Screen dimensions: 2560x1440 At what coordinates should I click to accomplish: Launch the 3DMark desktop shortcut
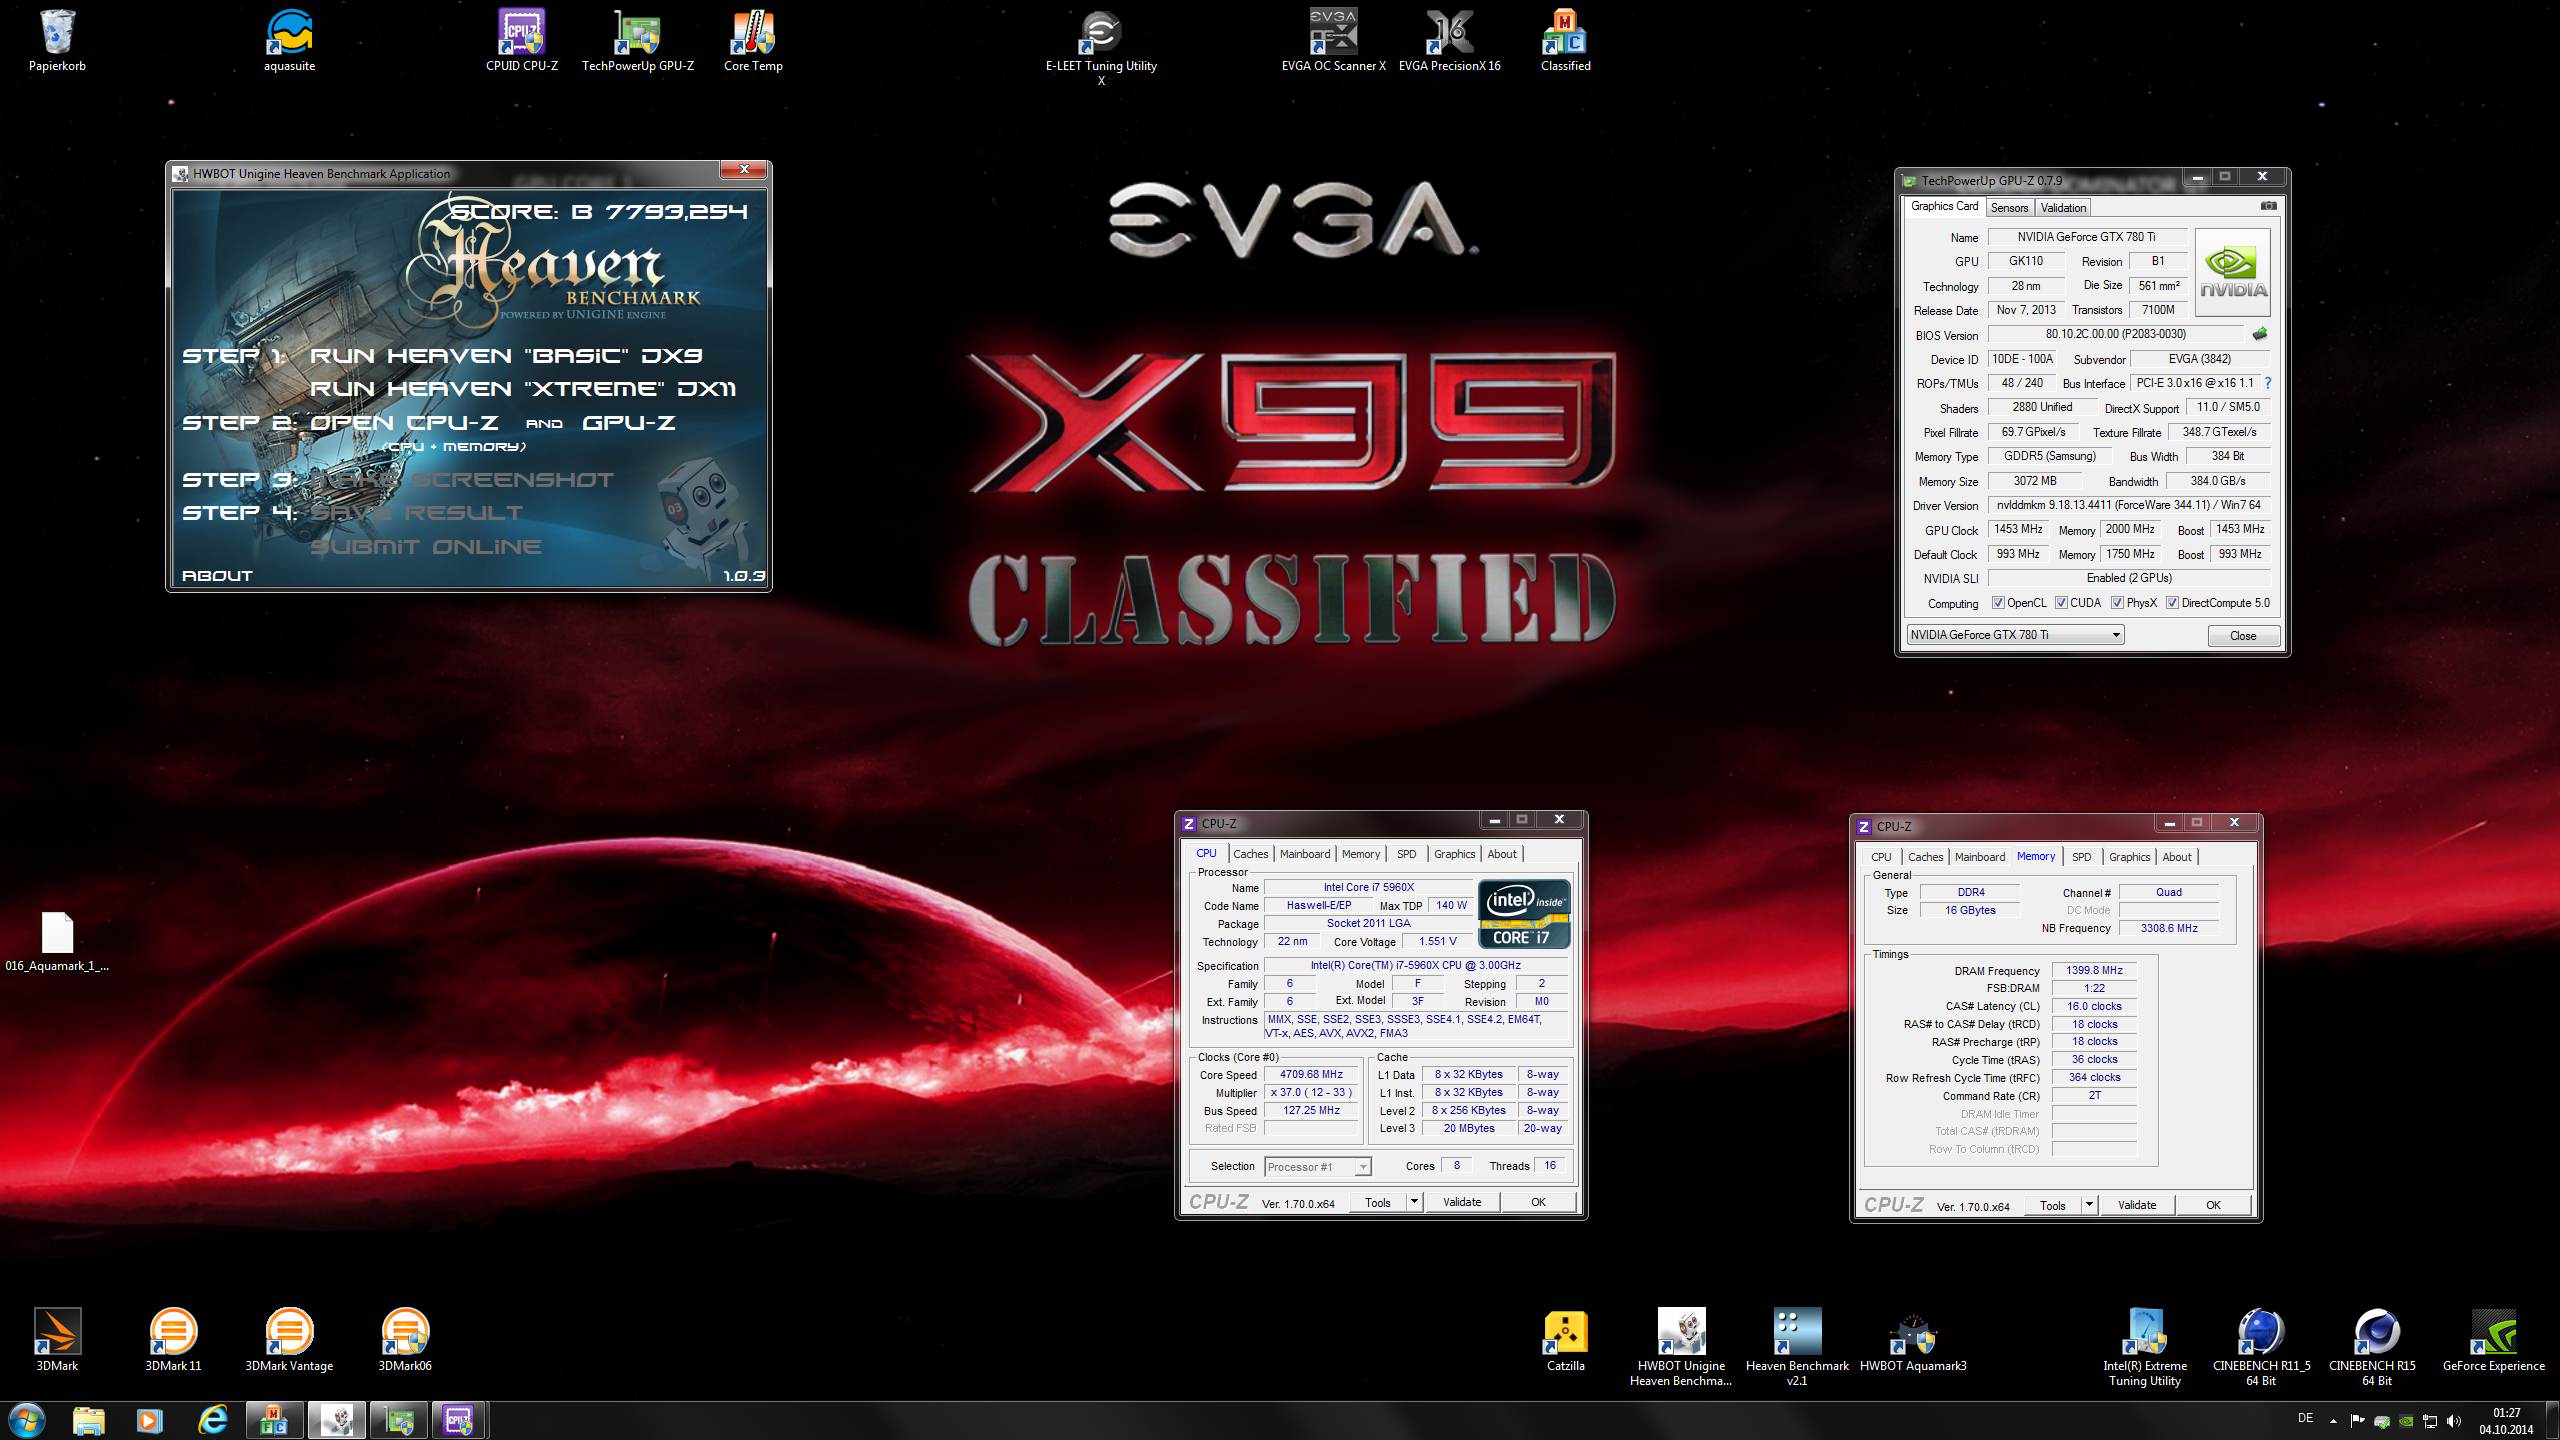tap(57, 1340)
